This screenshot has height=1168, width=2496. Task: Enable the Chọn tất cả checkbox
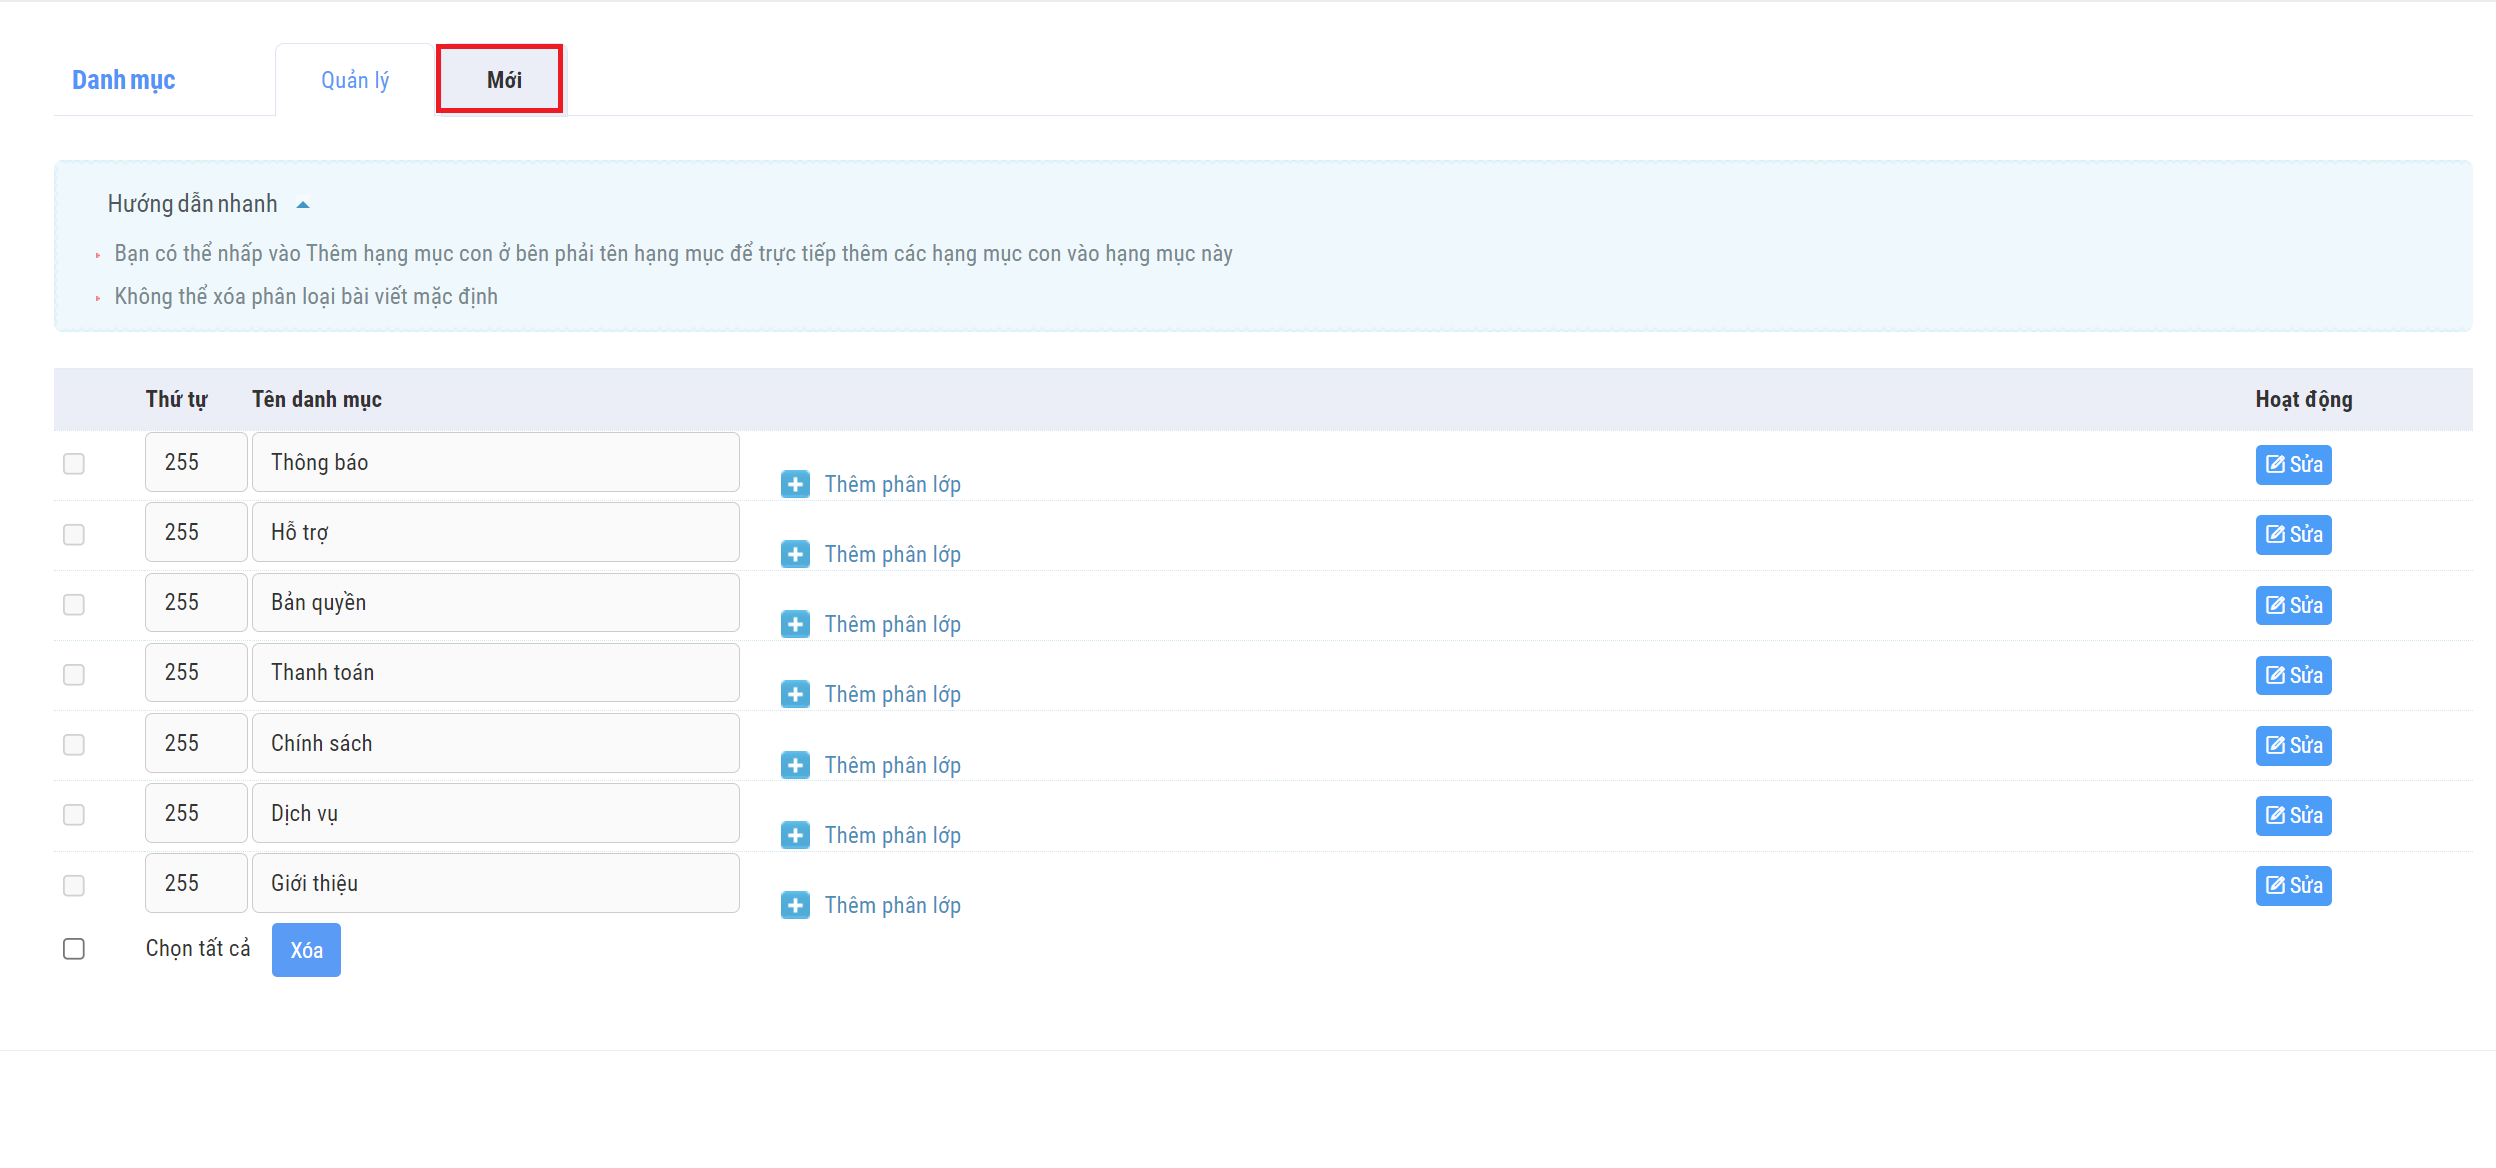pos(74,949)
